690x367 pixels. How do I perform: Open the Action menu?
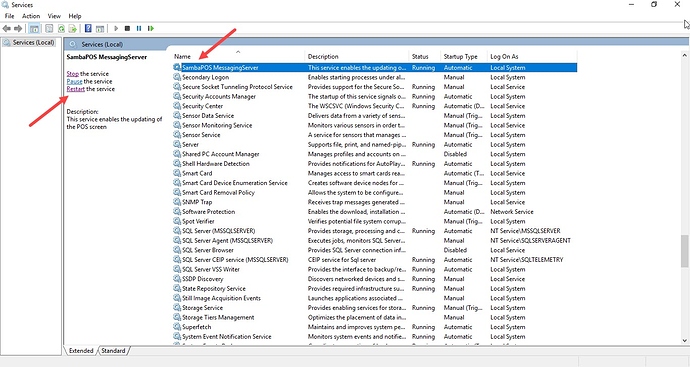pyautogui.click(x=31, y=16)
